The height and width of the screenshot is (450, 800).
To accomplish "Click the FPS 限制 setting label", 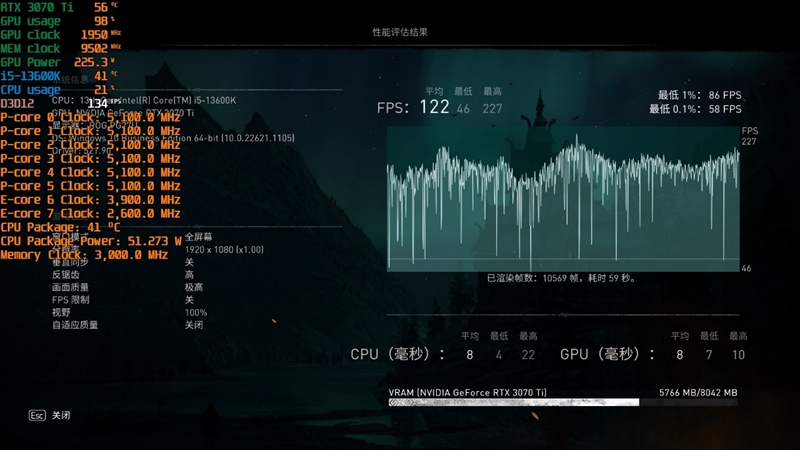I will pyautogui.click(x=70, y=299).
